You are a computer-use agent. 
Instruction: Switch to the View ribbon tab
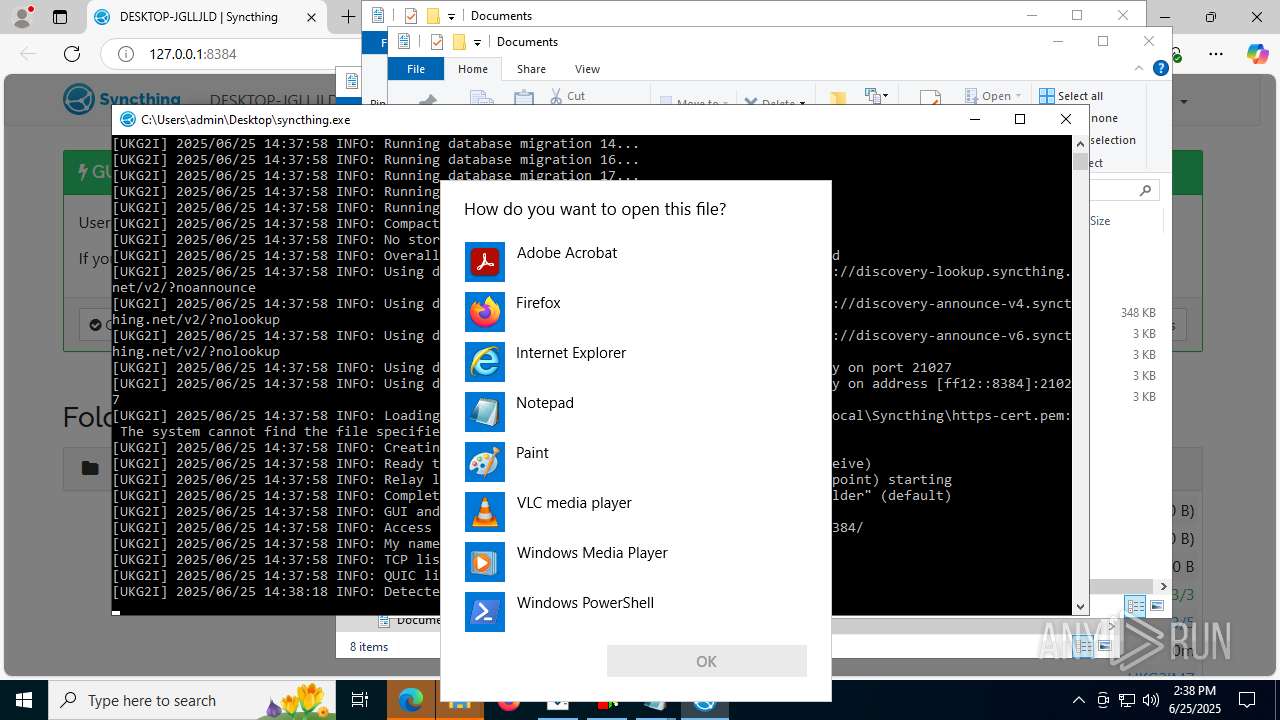[x=587, y=69]
